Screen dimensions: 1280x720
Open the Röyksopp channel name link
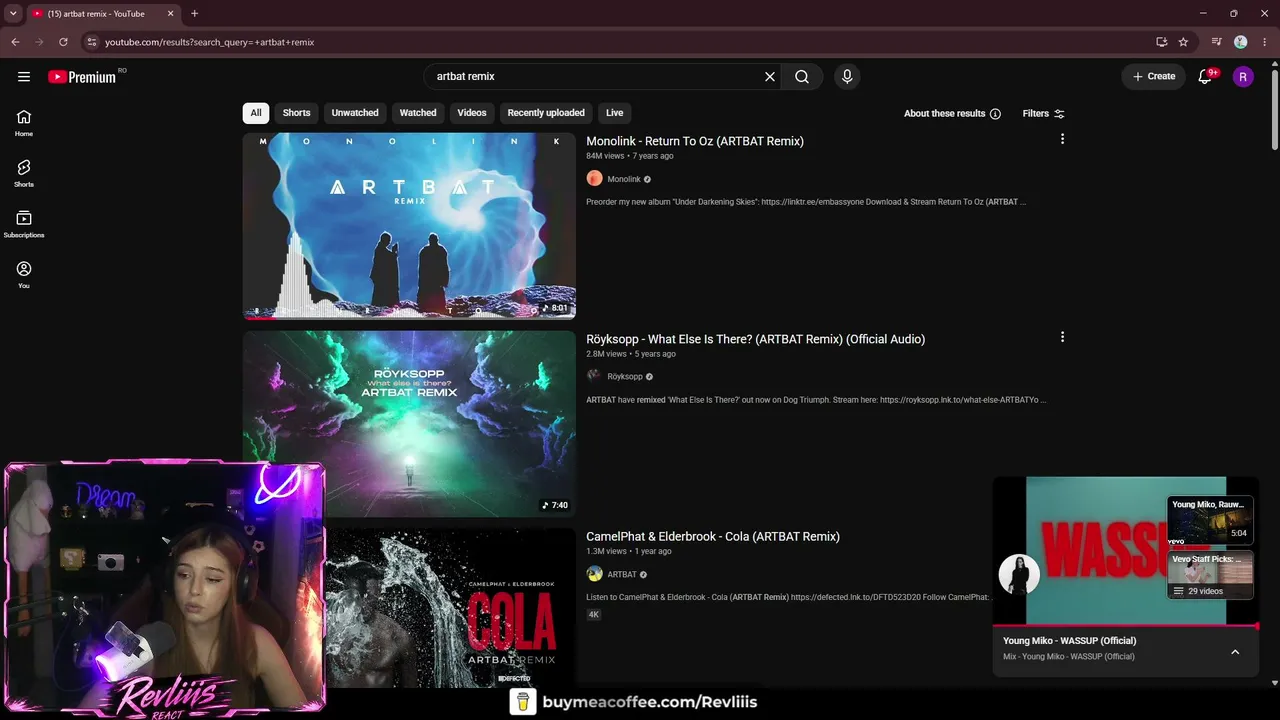point(625,377)
